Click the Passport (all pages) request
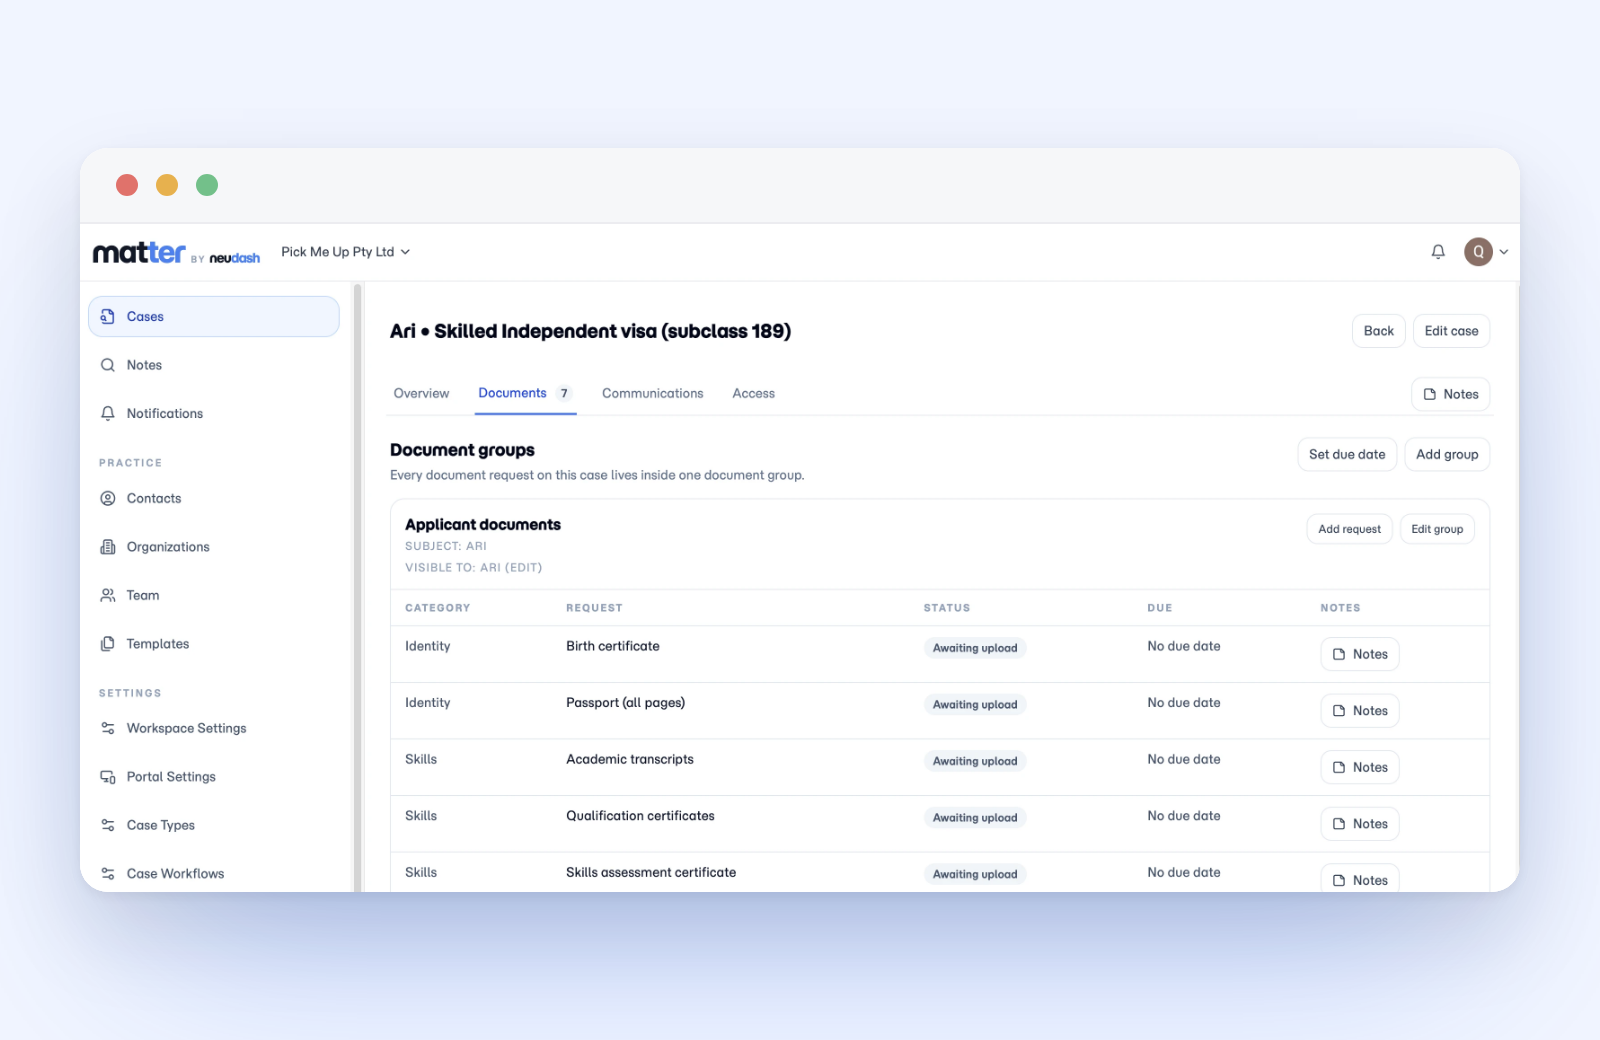Screen dimensions: 1600x1040 626,703
